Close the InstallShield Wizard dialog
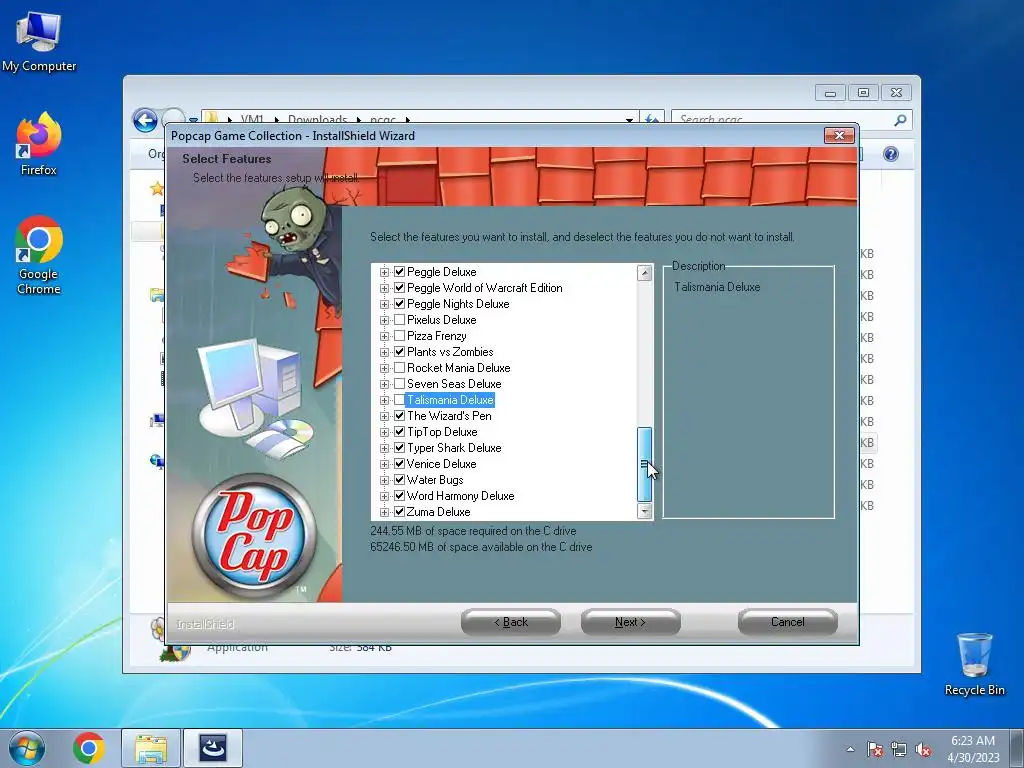This screenshot has height=768, width=1024. tap(839, 135)
